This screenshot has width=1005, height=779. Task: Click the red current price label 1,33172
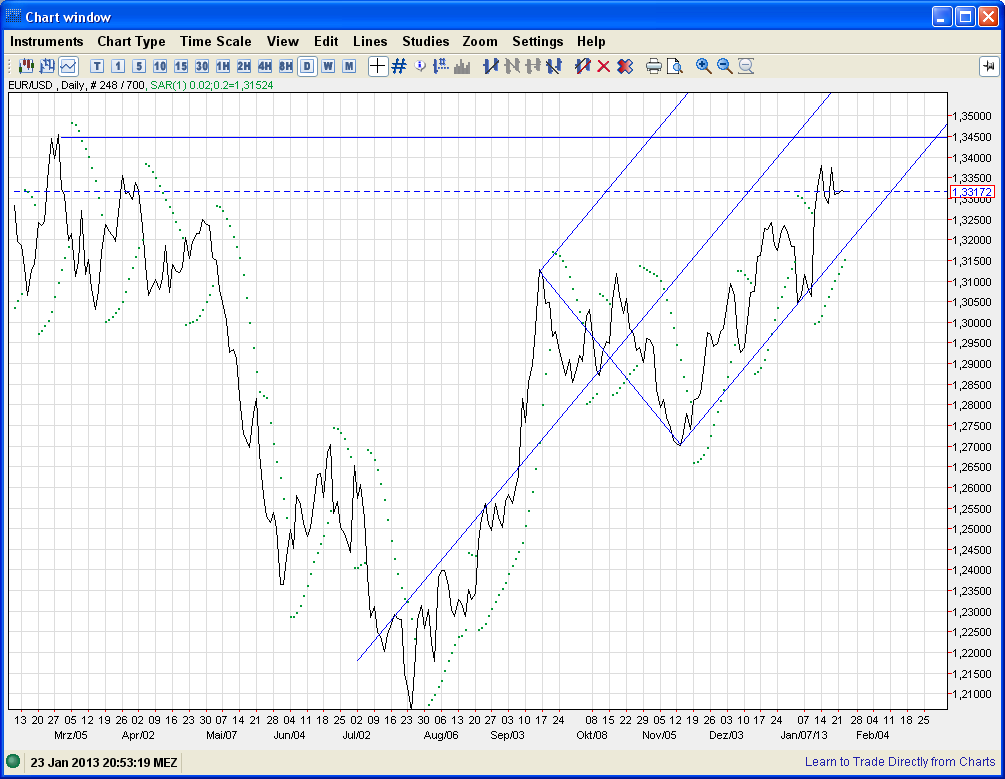[972, 191]
